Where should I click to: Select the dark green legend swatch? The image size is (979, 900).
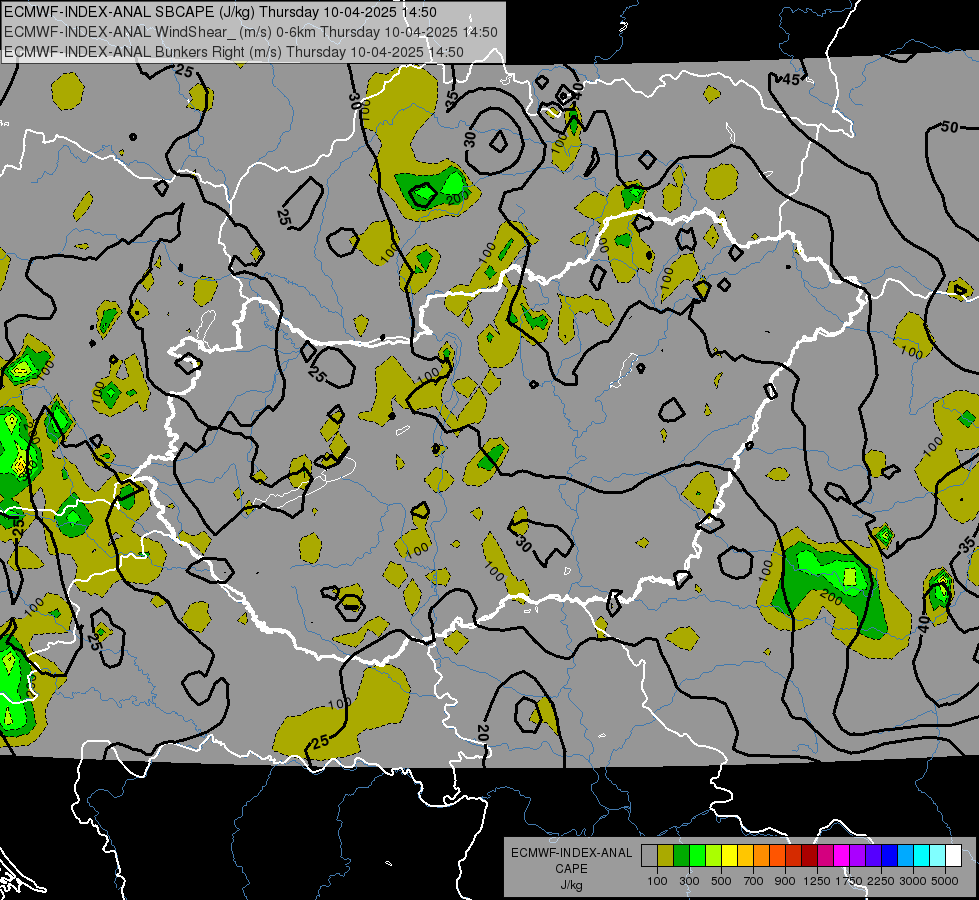pos(681,856)
